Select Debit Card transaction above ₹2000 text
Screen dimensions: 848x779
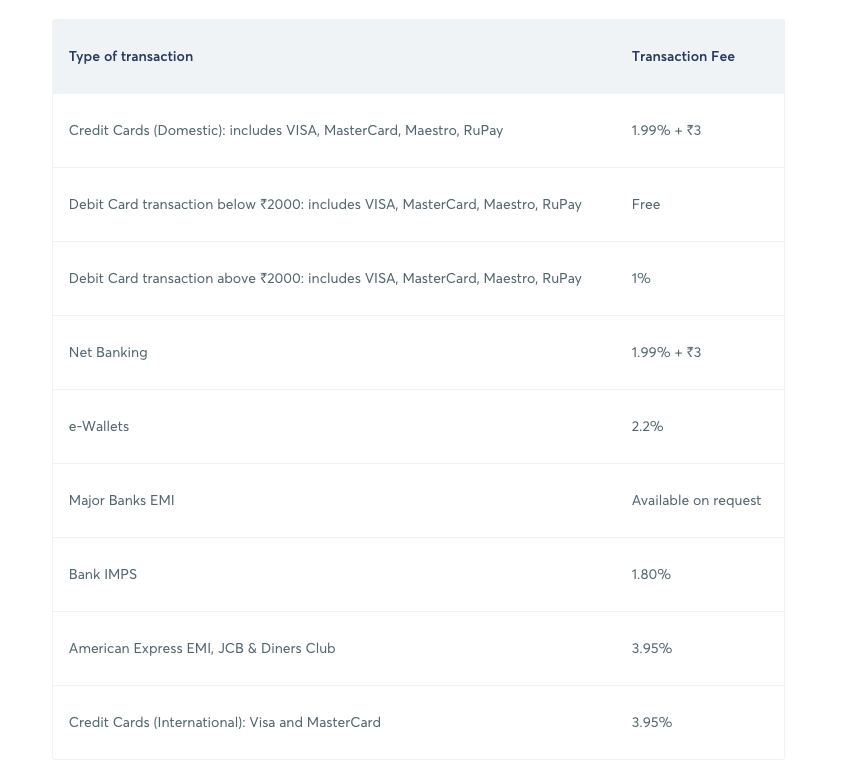coord(325,279)
